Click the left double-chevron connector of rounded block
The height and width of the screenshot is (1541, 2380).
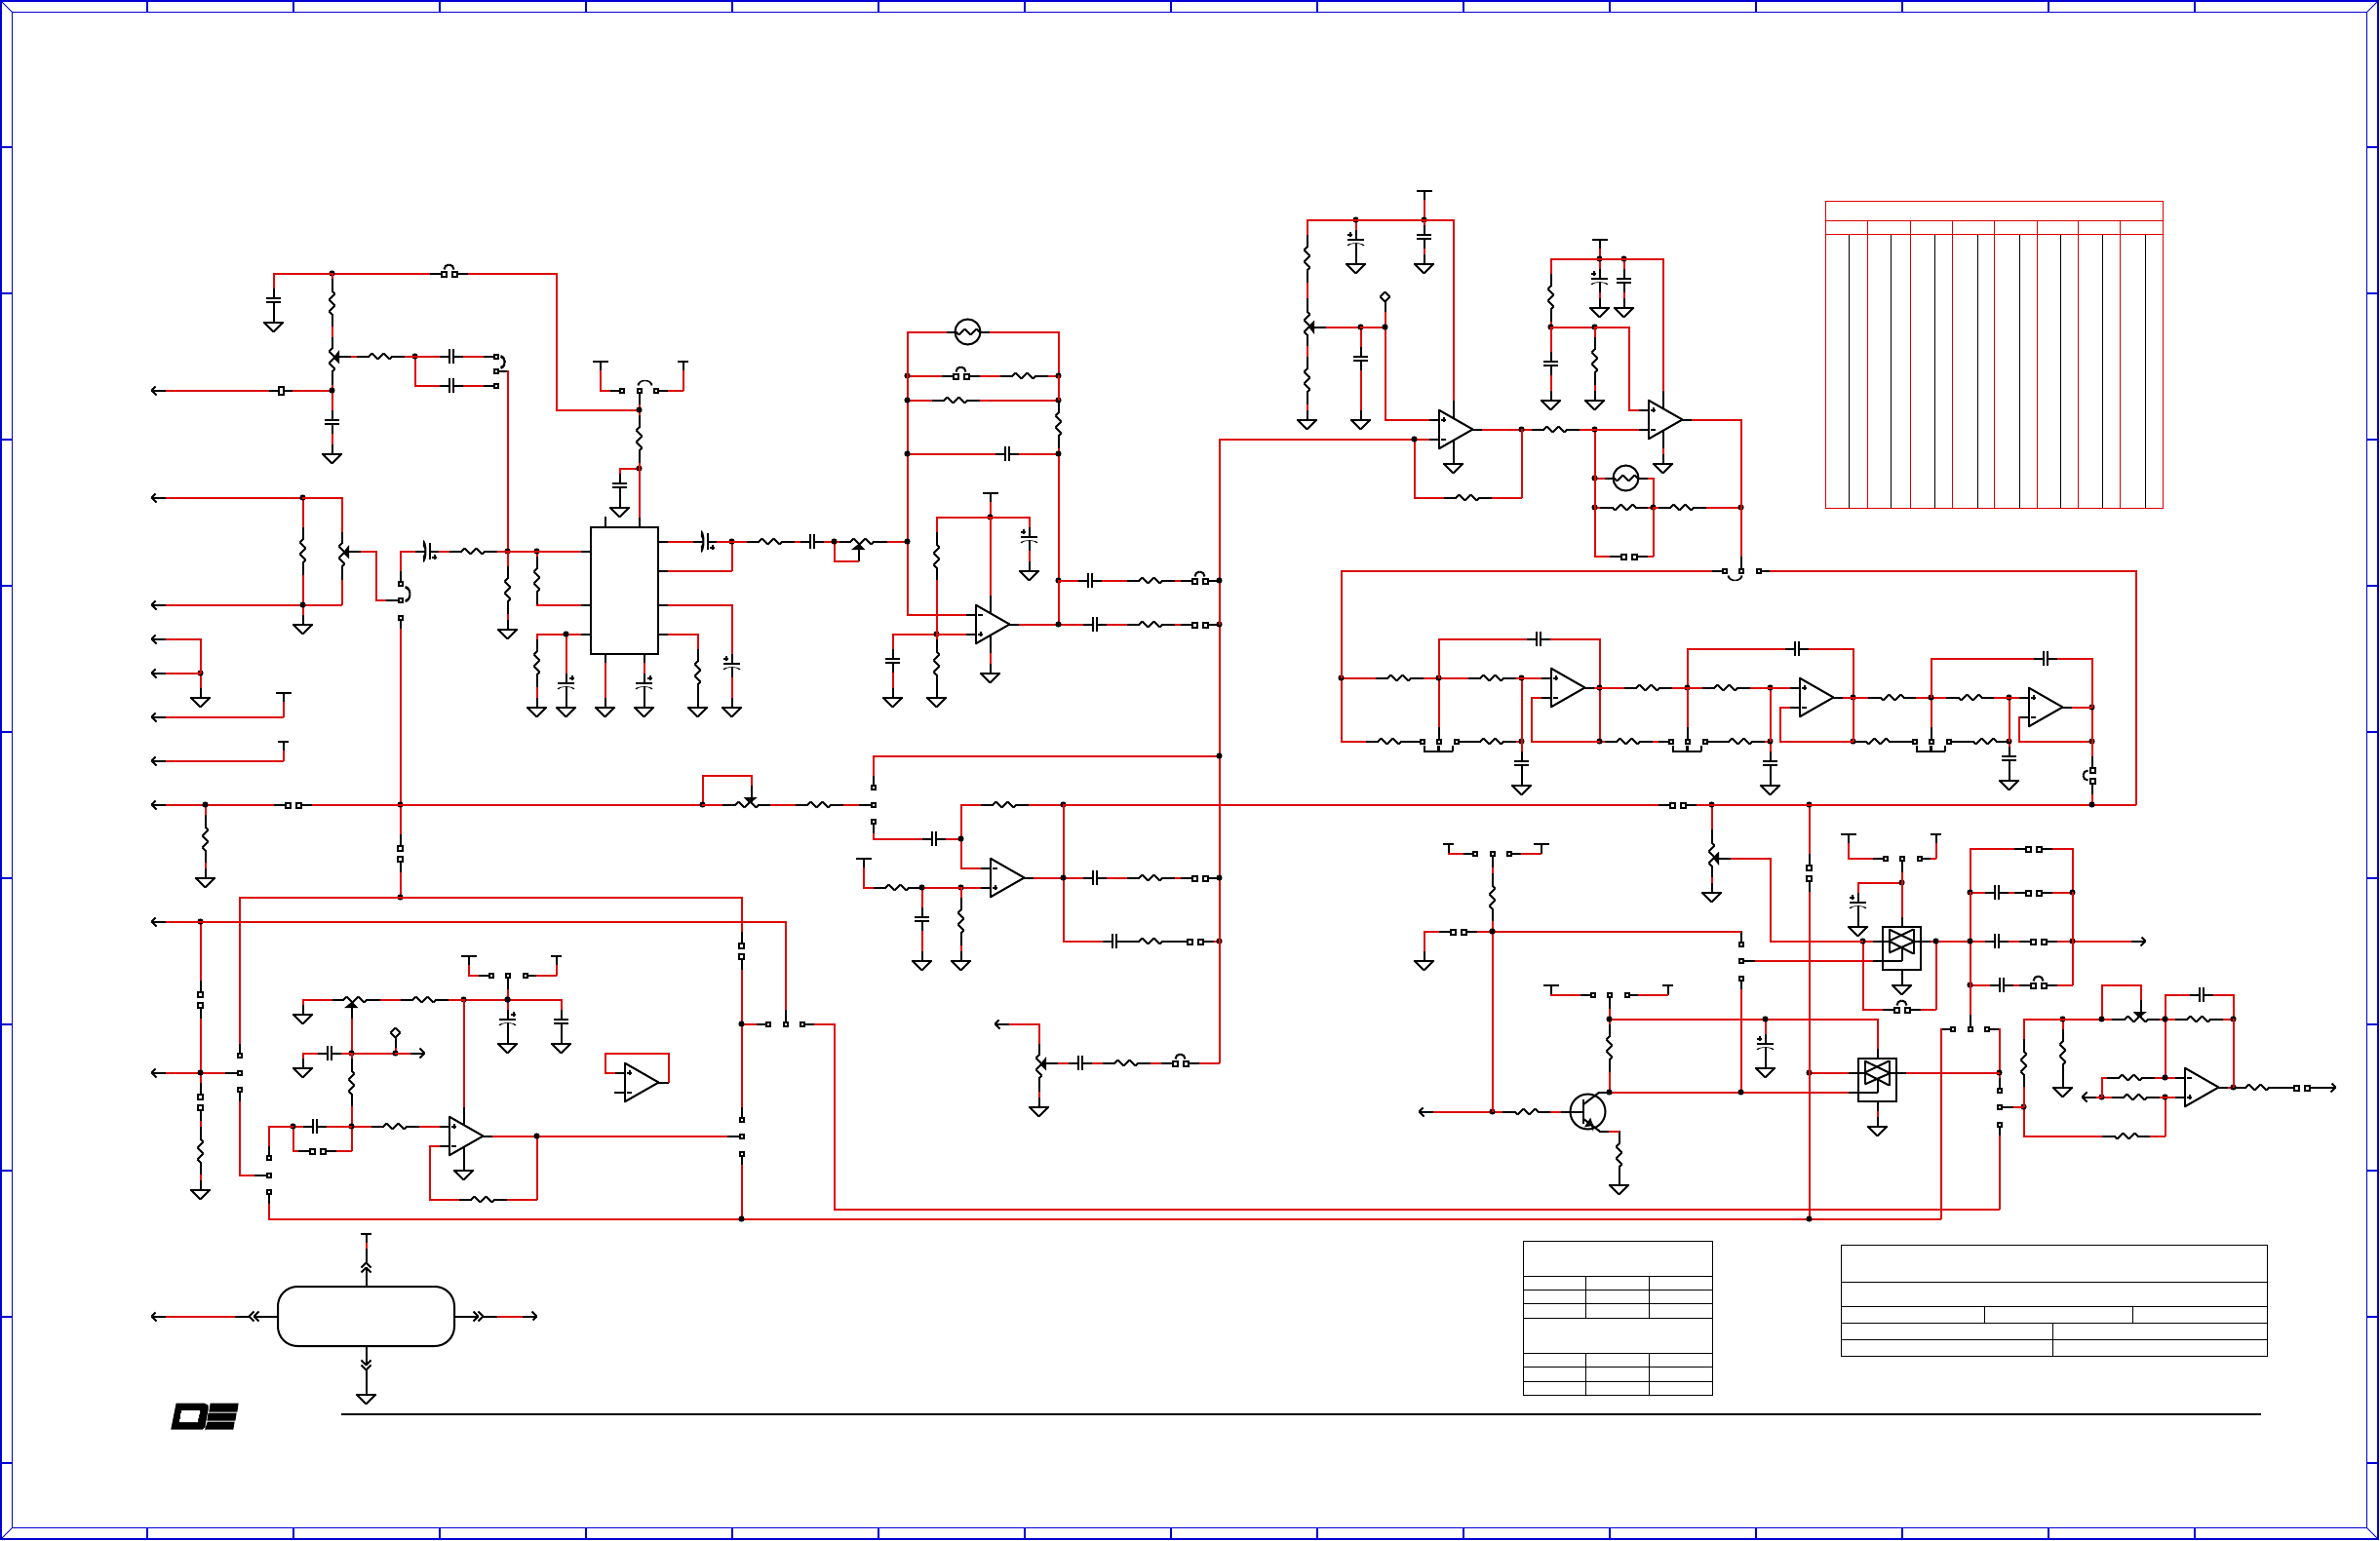[x=254, y=1317]
